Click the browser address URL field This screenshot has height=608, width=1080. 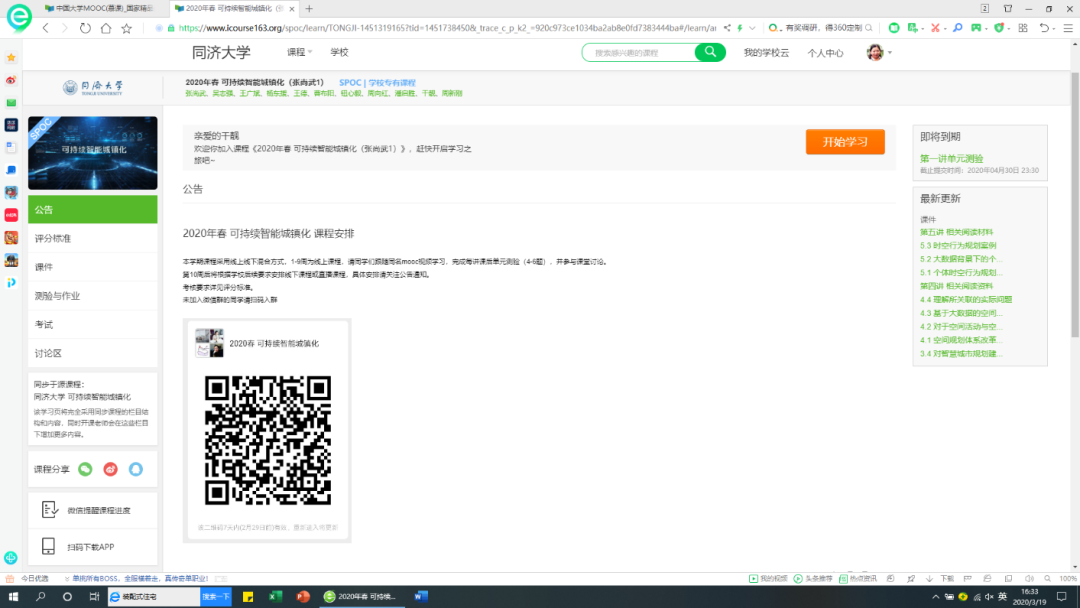[446, 28]
